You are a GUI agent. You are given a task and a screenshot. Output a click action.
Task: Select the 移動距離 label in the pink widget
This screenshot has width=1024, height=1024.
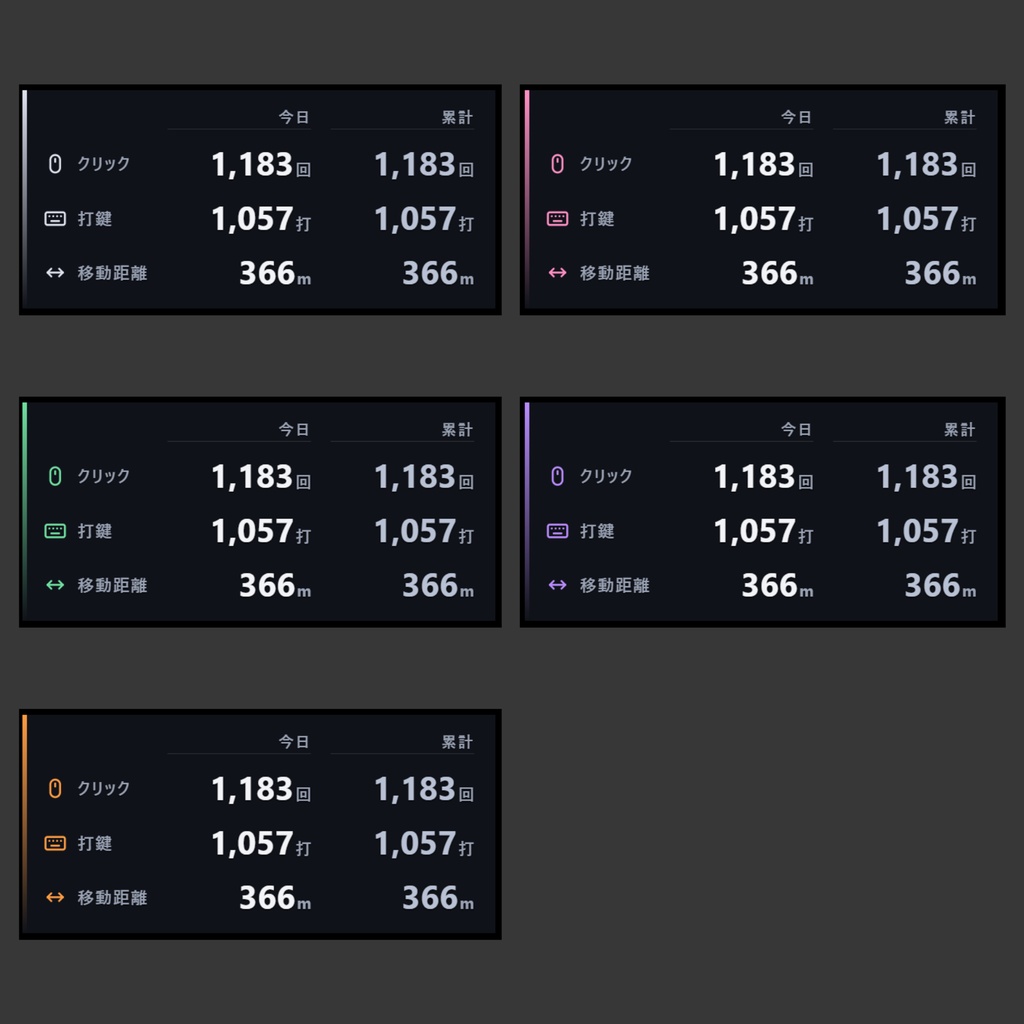[615, 273]
